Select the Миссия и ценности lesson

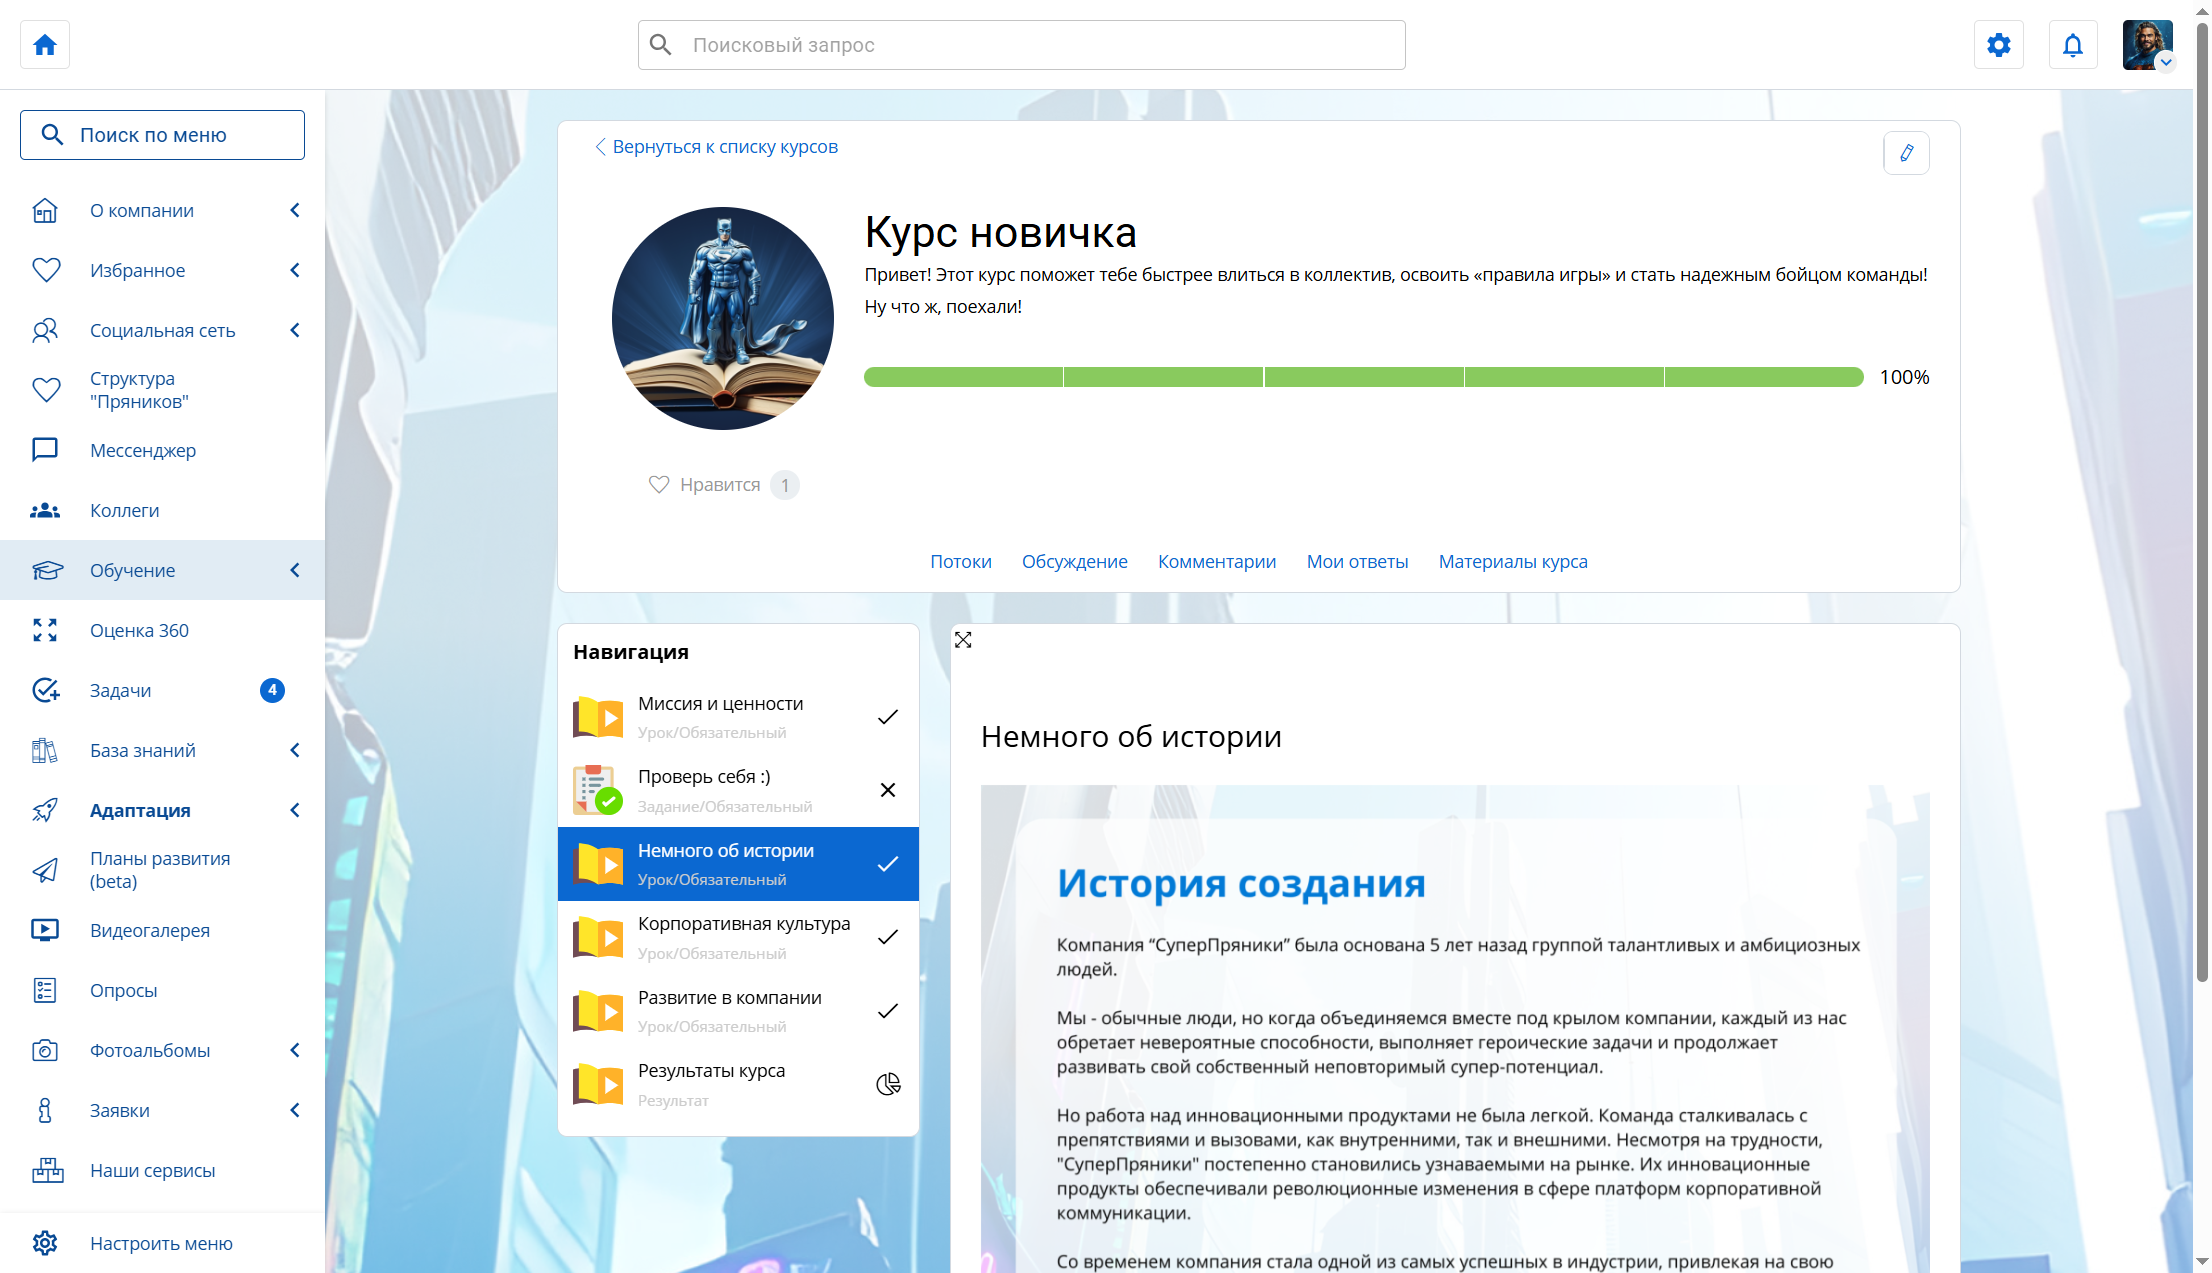tap(738, 717)
